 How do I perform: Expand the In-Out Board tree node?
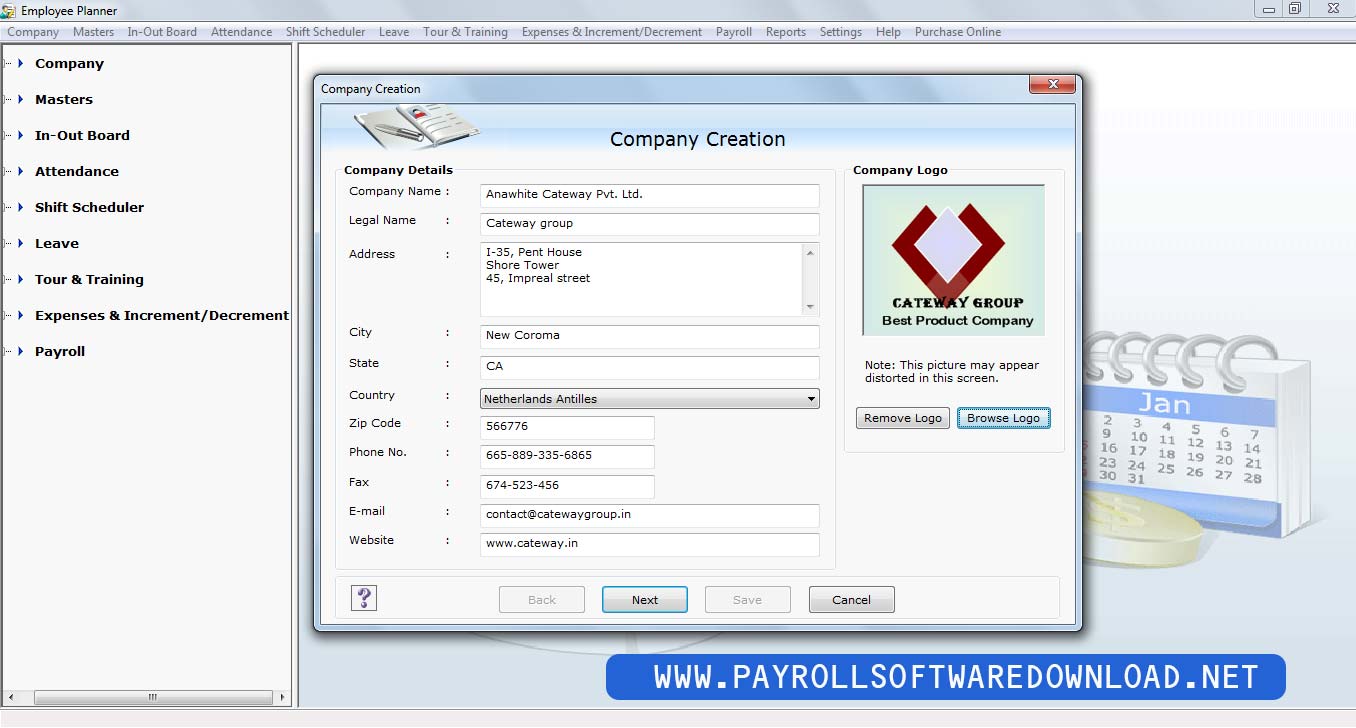20,135
